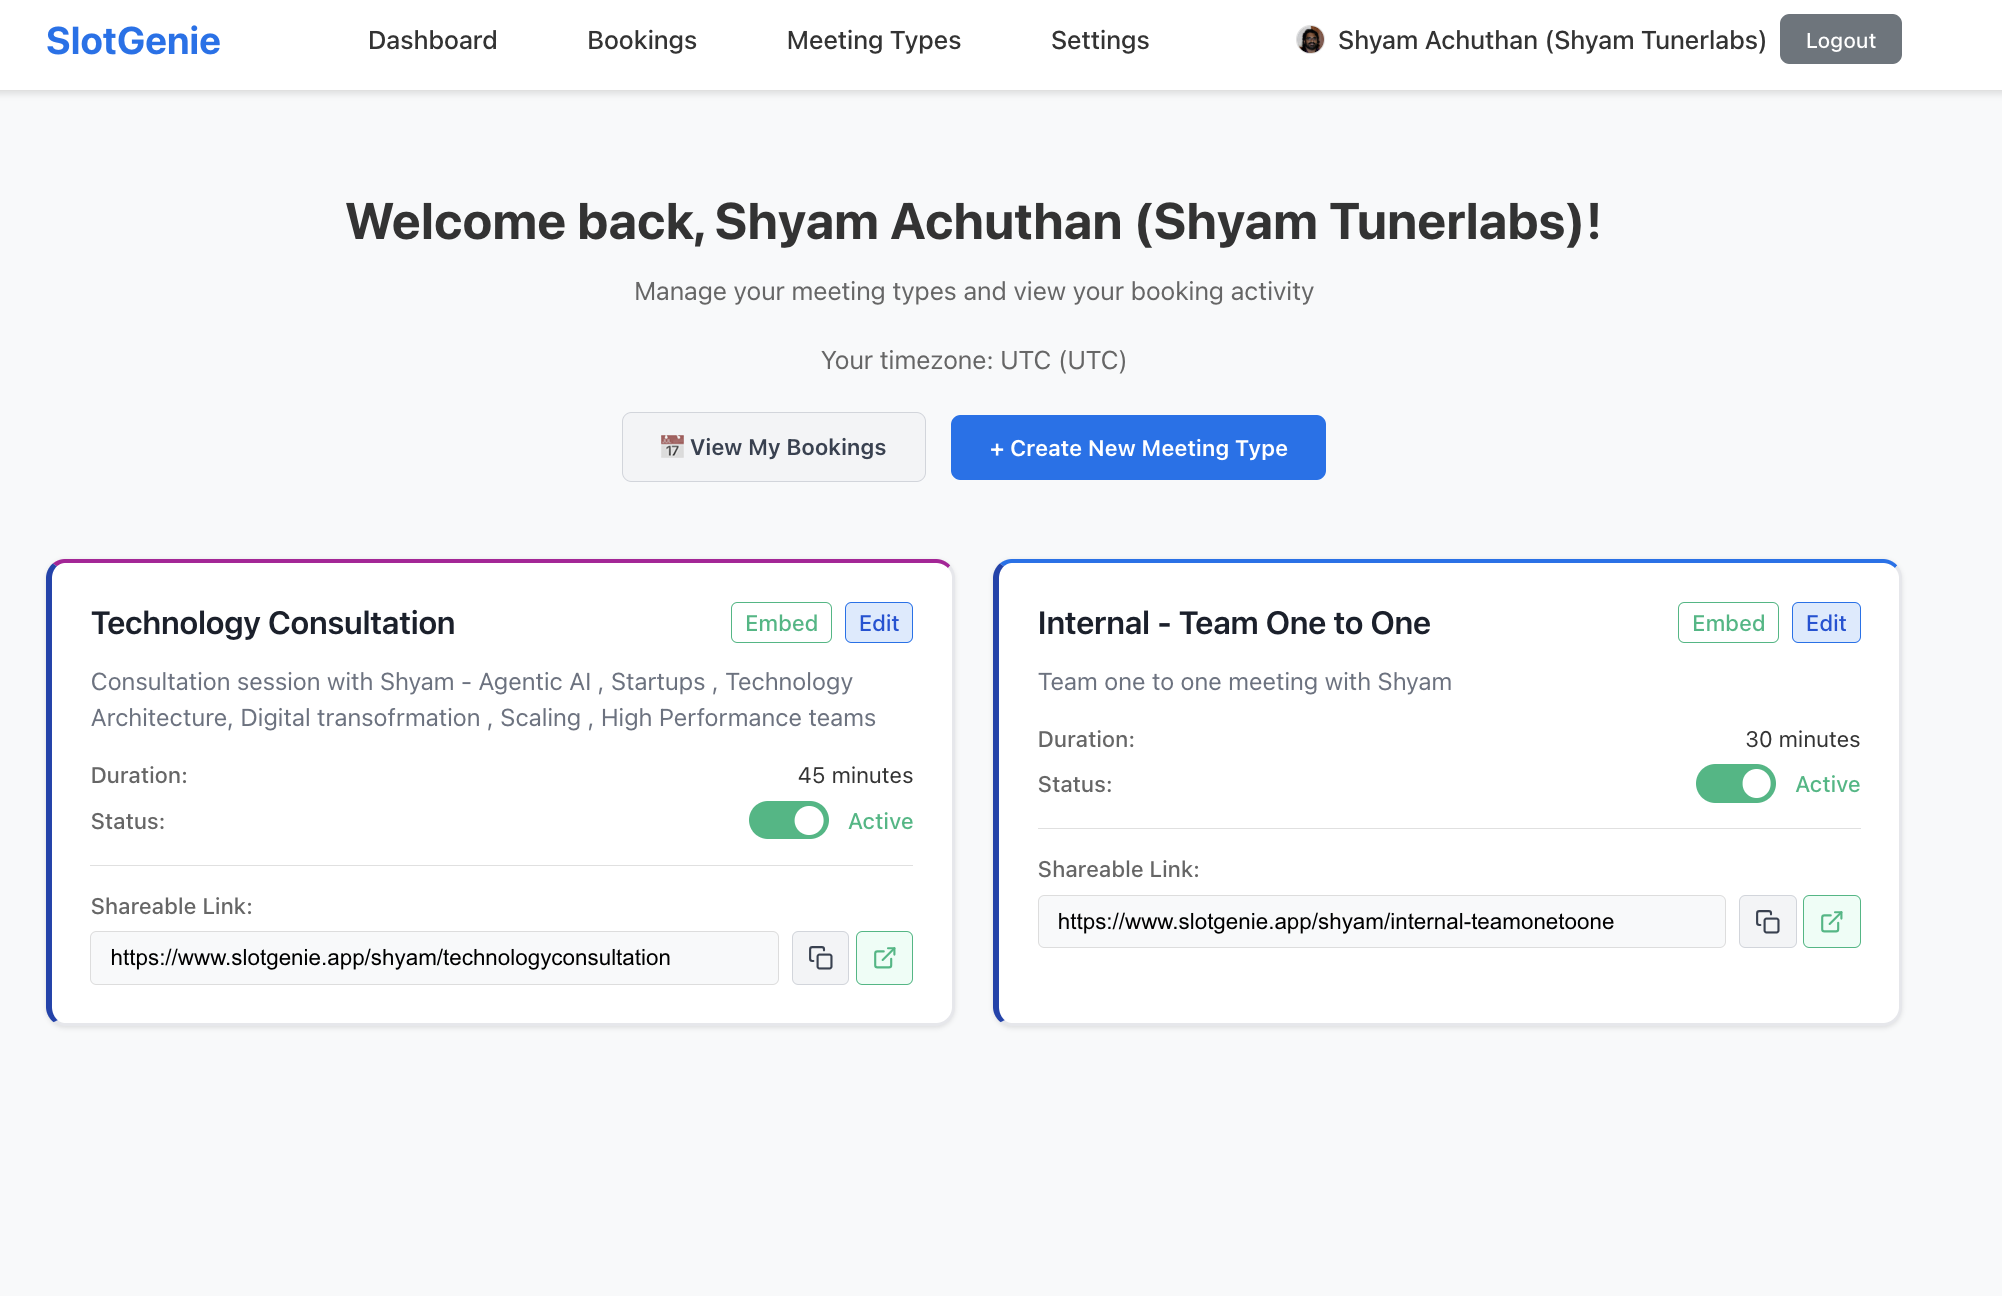This screenshot has height=1296, width=2002.
Task: Embed the Technology Consultation meeting
Action: click(x=781, y=623)
